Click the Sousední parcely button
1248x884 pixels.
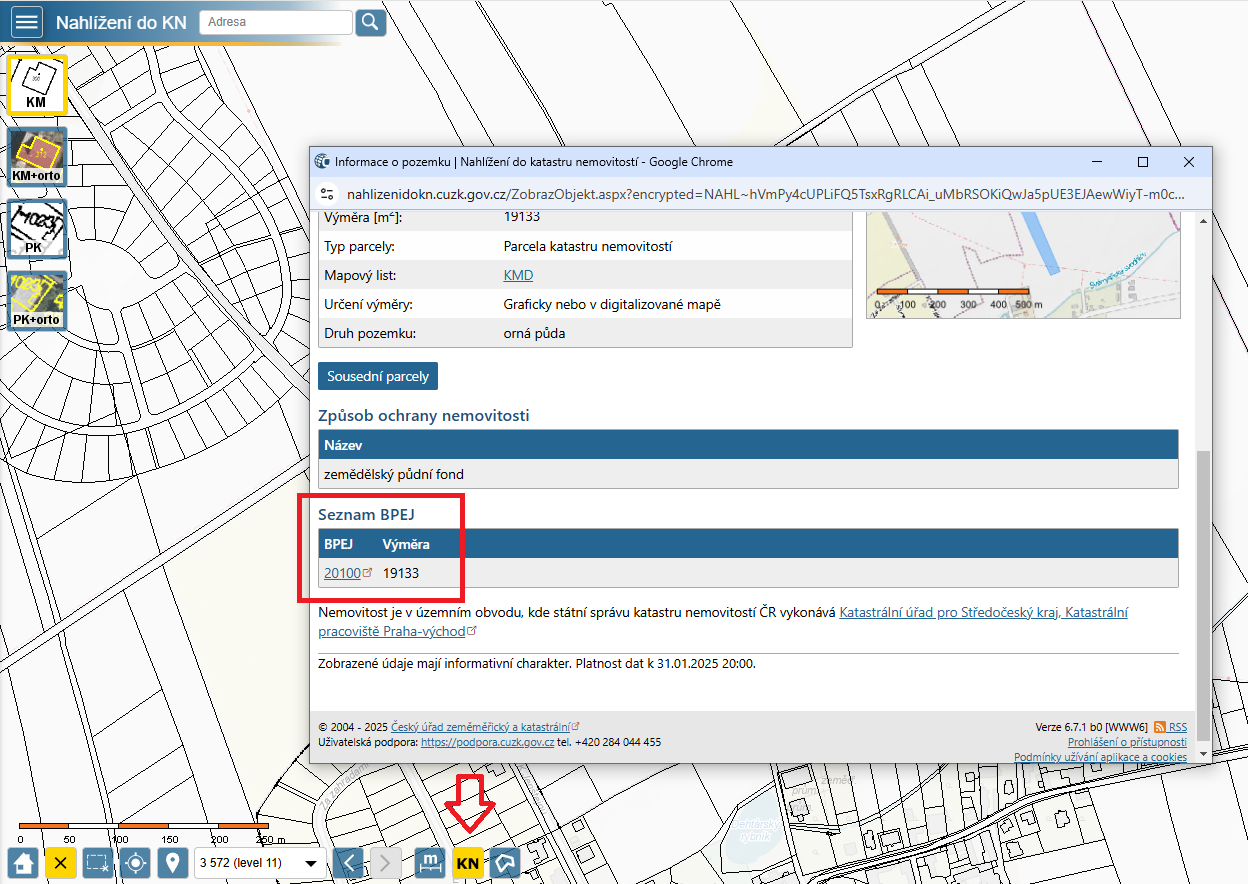click(x=378, y=376)
